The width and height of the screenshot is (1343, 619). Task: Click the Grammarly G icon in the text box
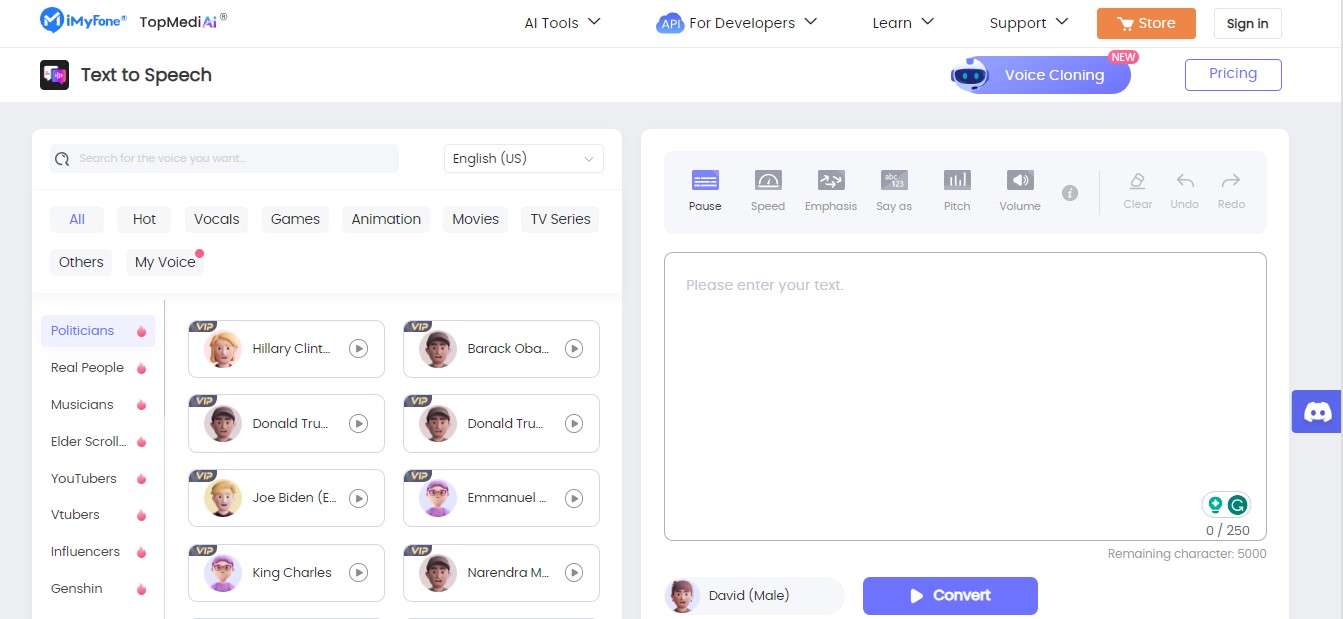click(x=1238, y=505)
